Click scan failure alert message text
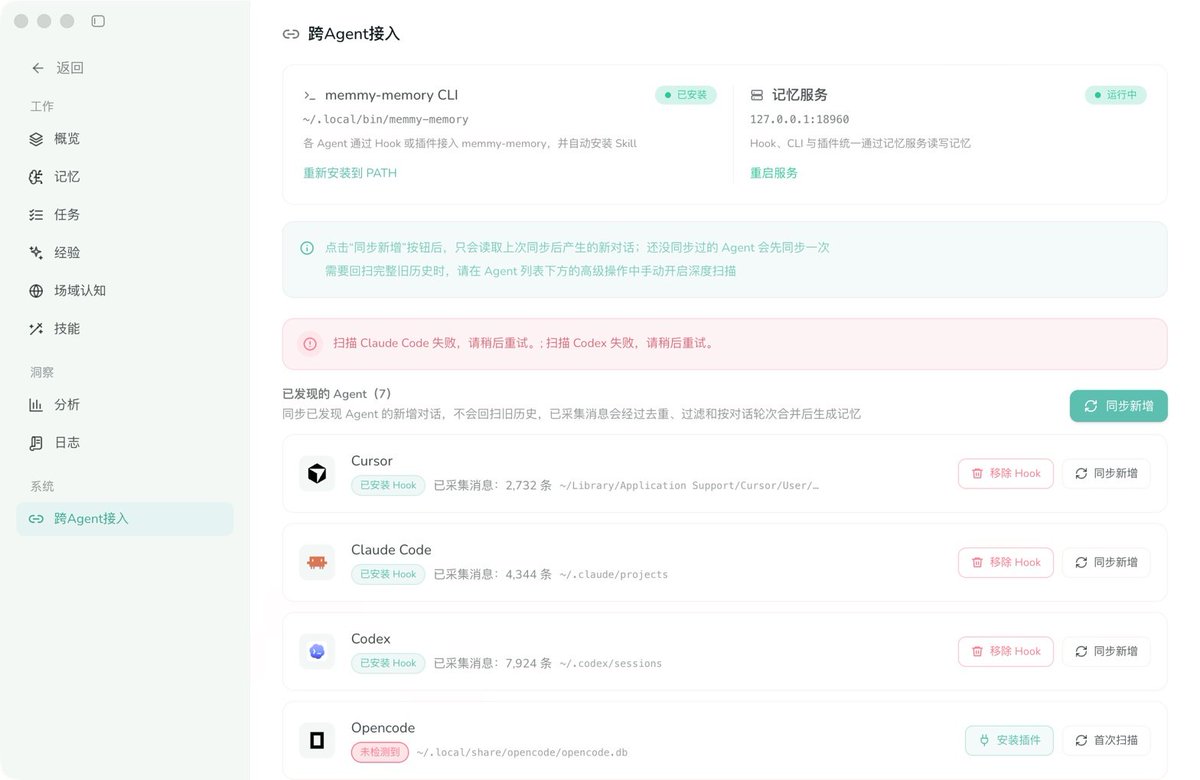 coord(524,343)
